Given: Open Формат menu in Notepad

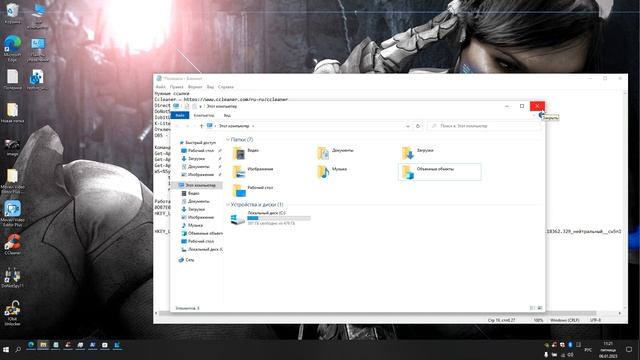Looking at the screenshot, I should tap(195, 87).
